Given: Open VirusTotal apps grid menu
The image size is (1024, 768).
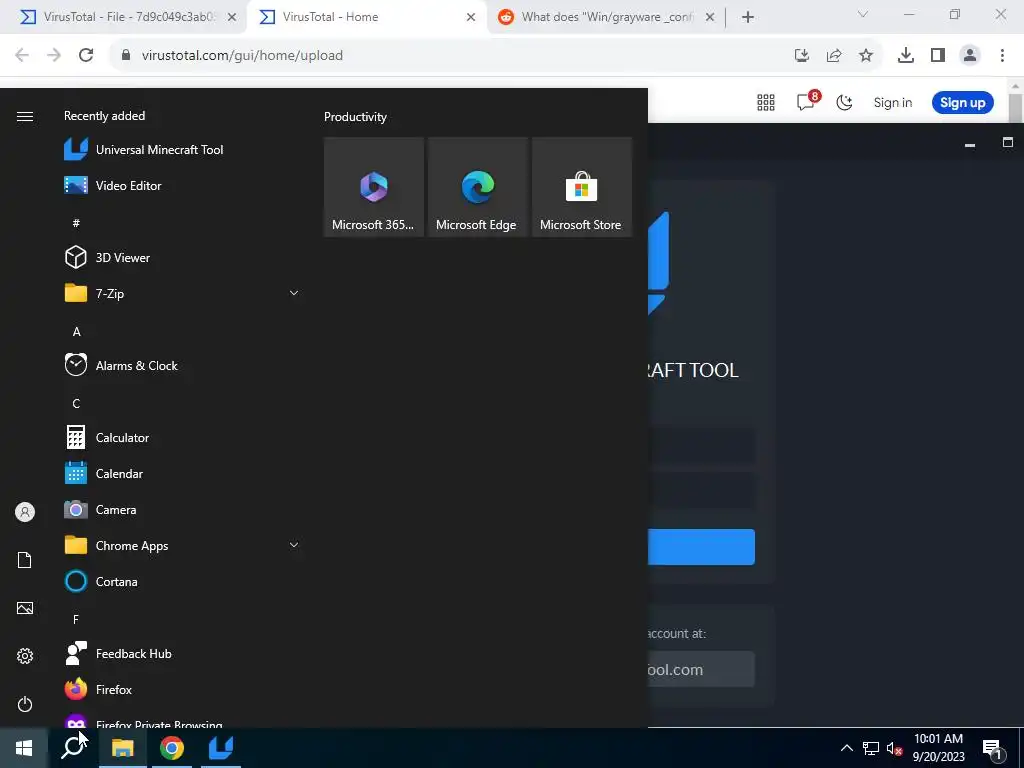Looking at the screenshot, I should pyautogui.click(x=766, y=103).
